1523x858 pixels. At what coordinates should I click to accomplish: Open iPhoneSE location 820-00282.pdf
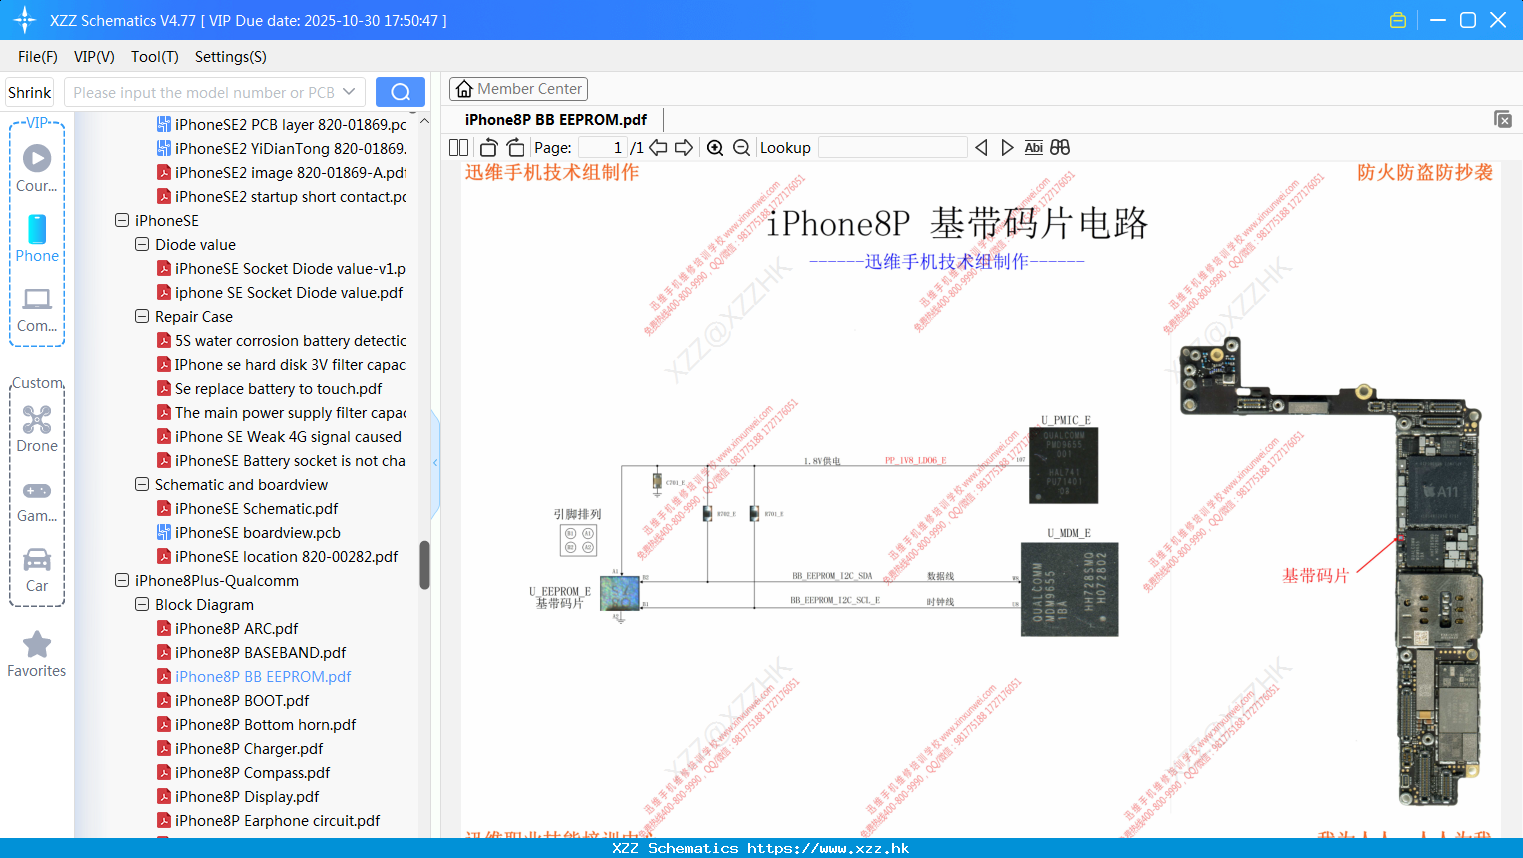tap(277, 556)
